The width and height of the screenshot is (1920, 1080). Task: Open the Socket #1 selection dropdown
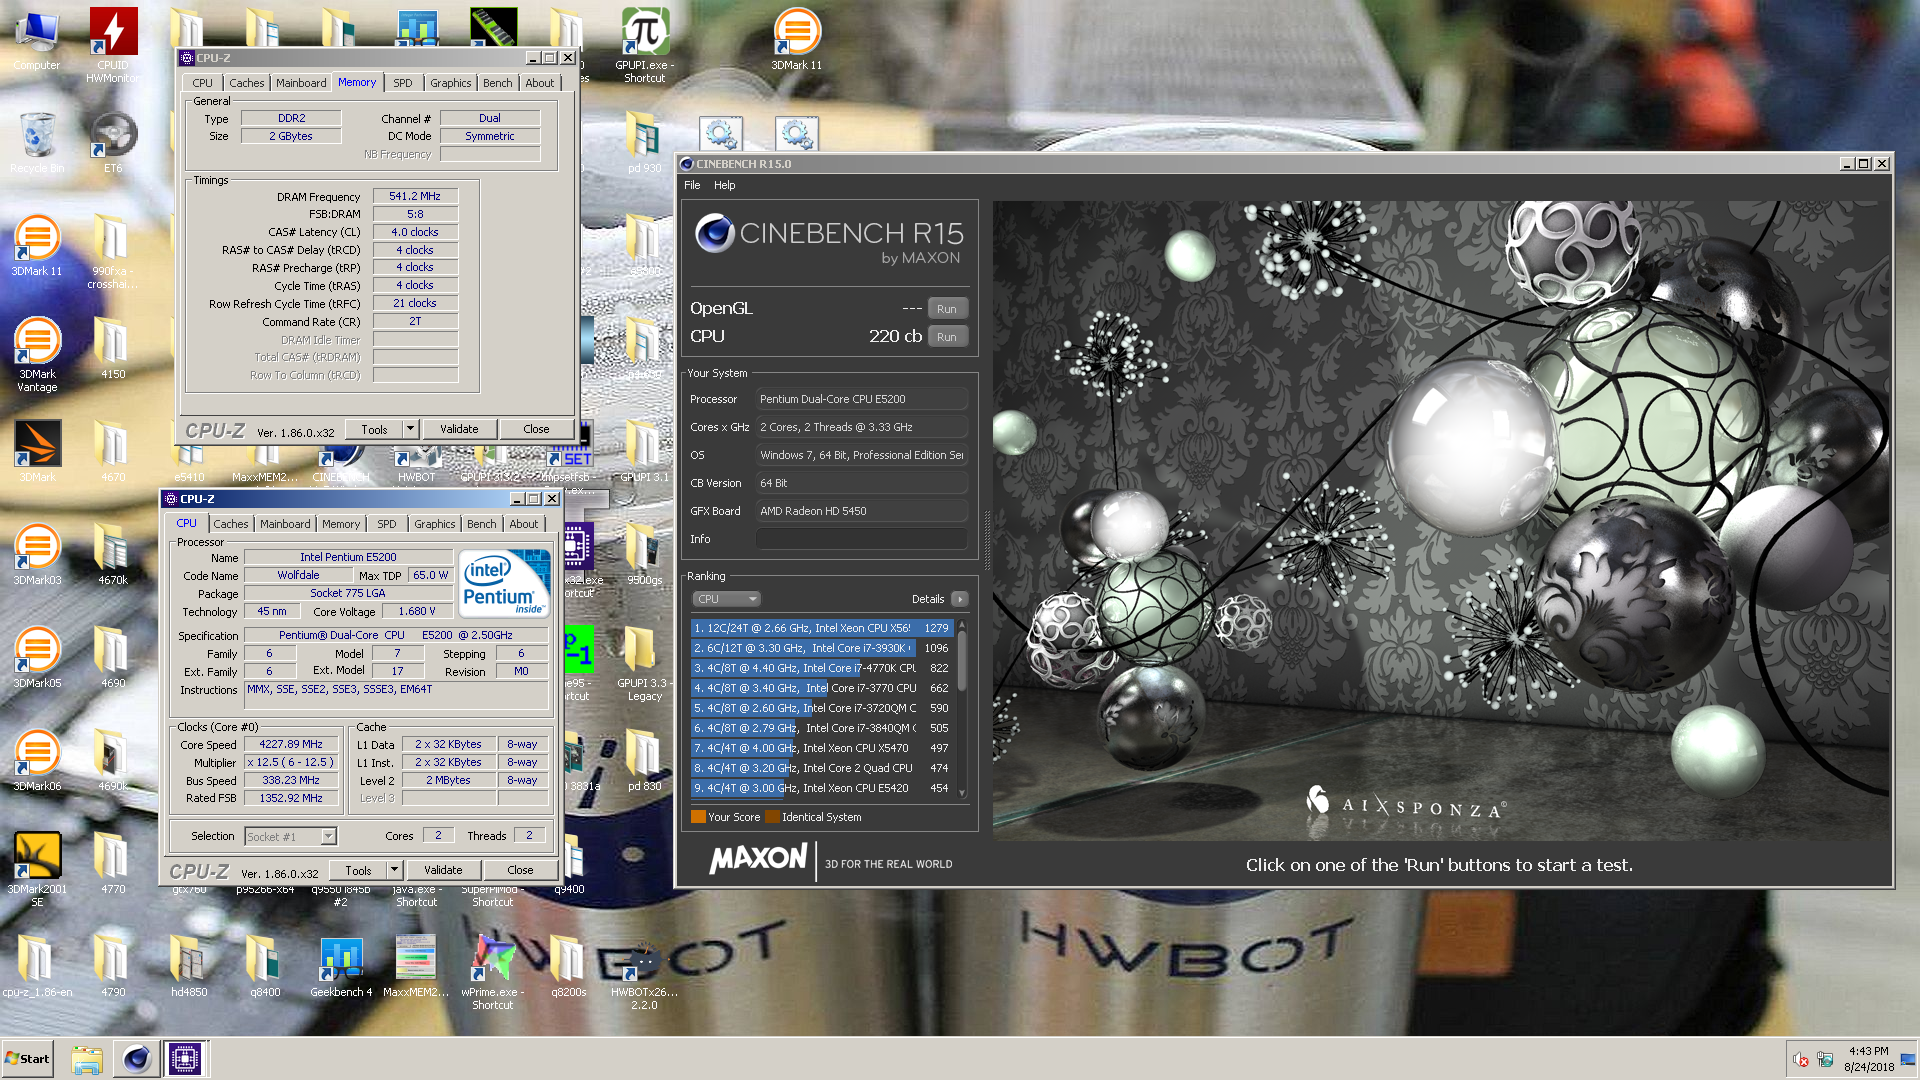click(x=291, y=836)
